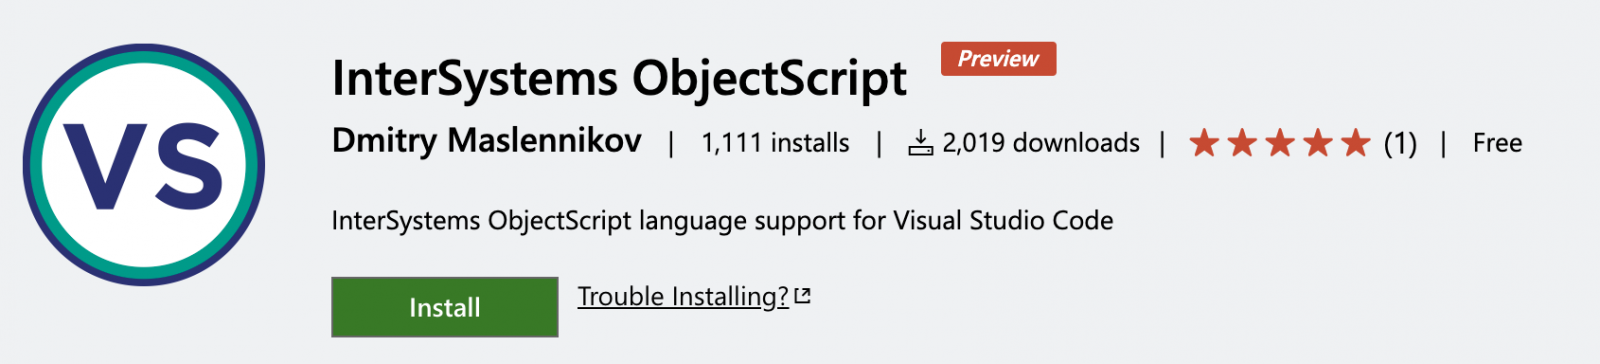Open the InterSystems ObjectScript title
Screen dimensions: 1600x364
pos(619,80)
